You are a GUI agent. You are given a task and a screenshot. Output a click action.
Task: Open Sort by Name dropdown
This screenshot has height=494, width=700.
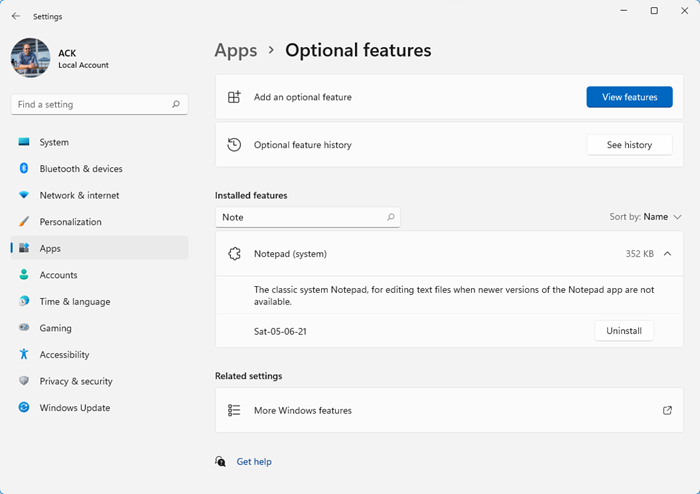tap(646, 217)
